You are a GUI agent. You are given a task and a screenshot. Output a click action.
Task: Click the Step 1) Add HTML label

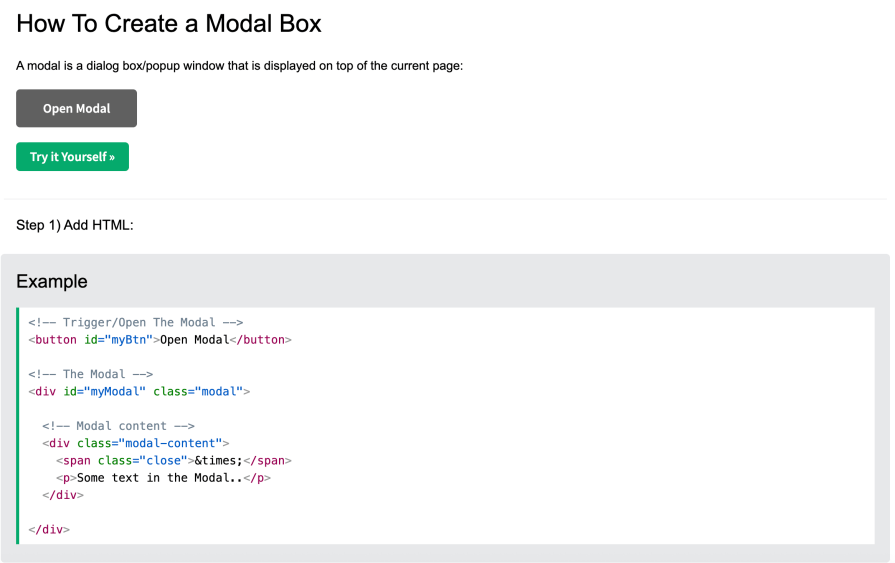(x=75, y=225)
